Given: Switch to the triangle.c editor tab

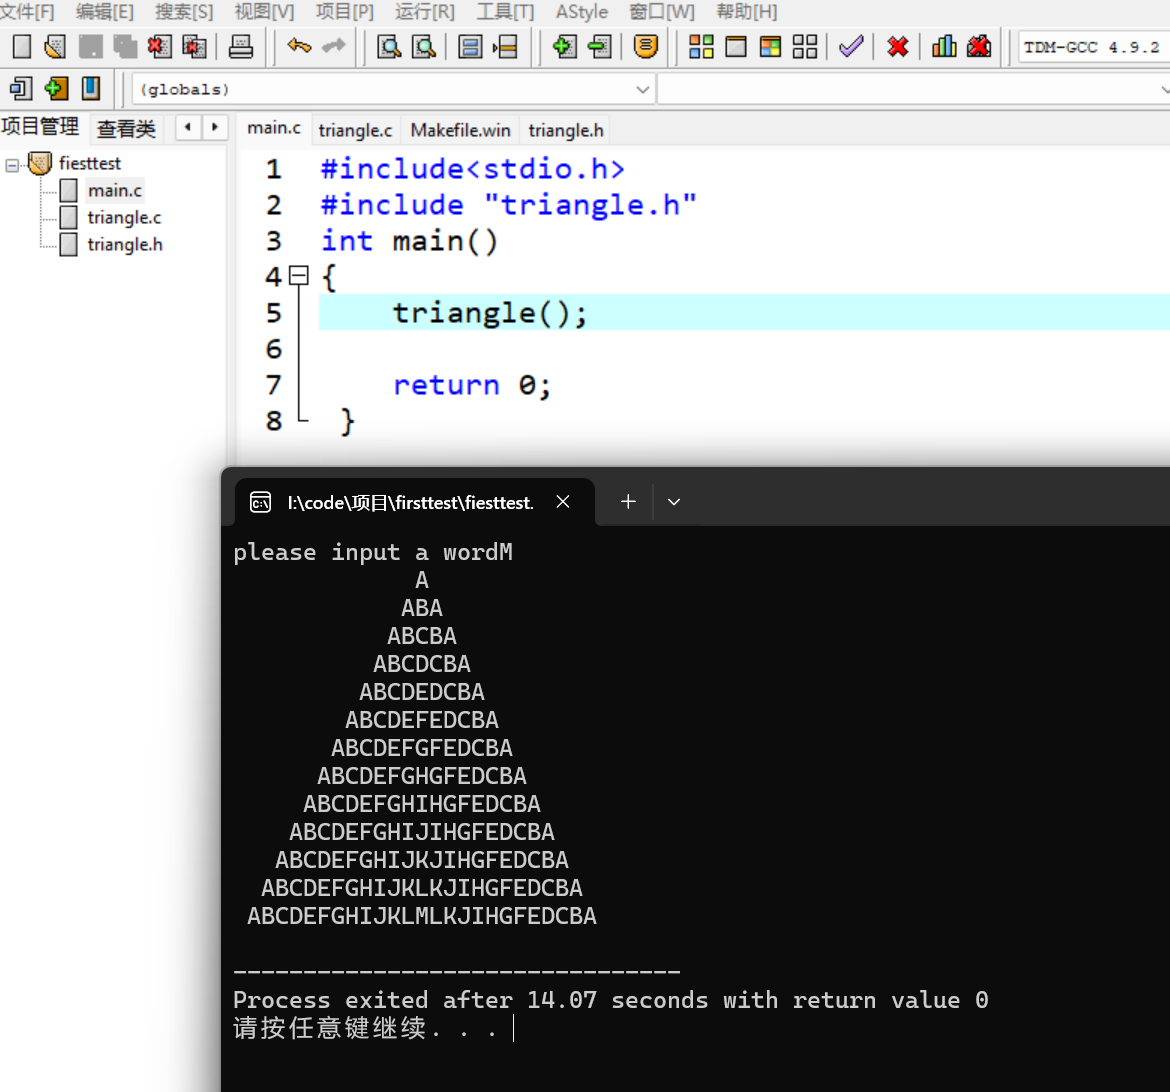Looking at the screenshot, I should [x=355, y=130].
